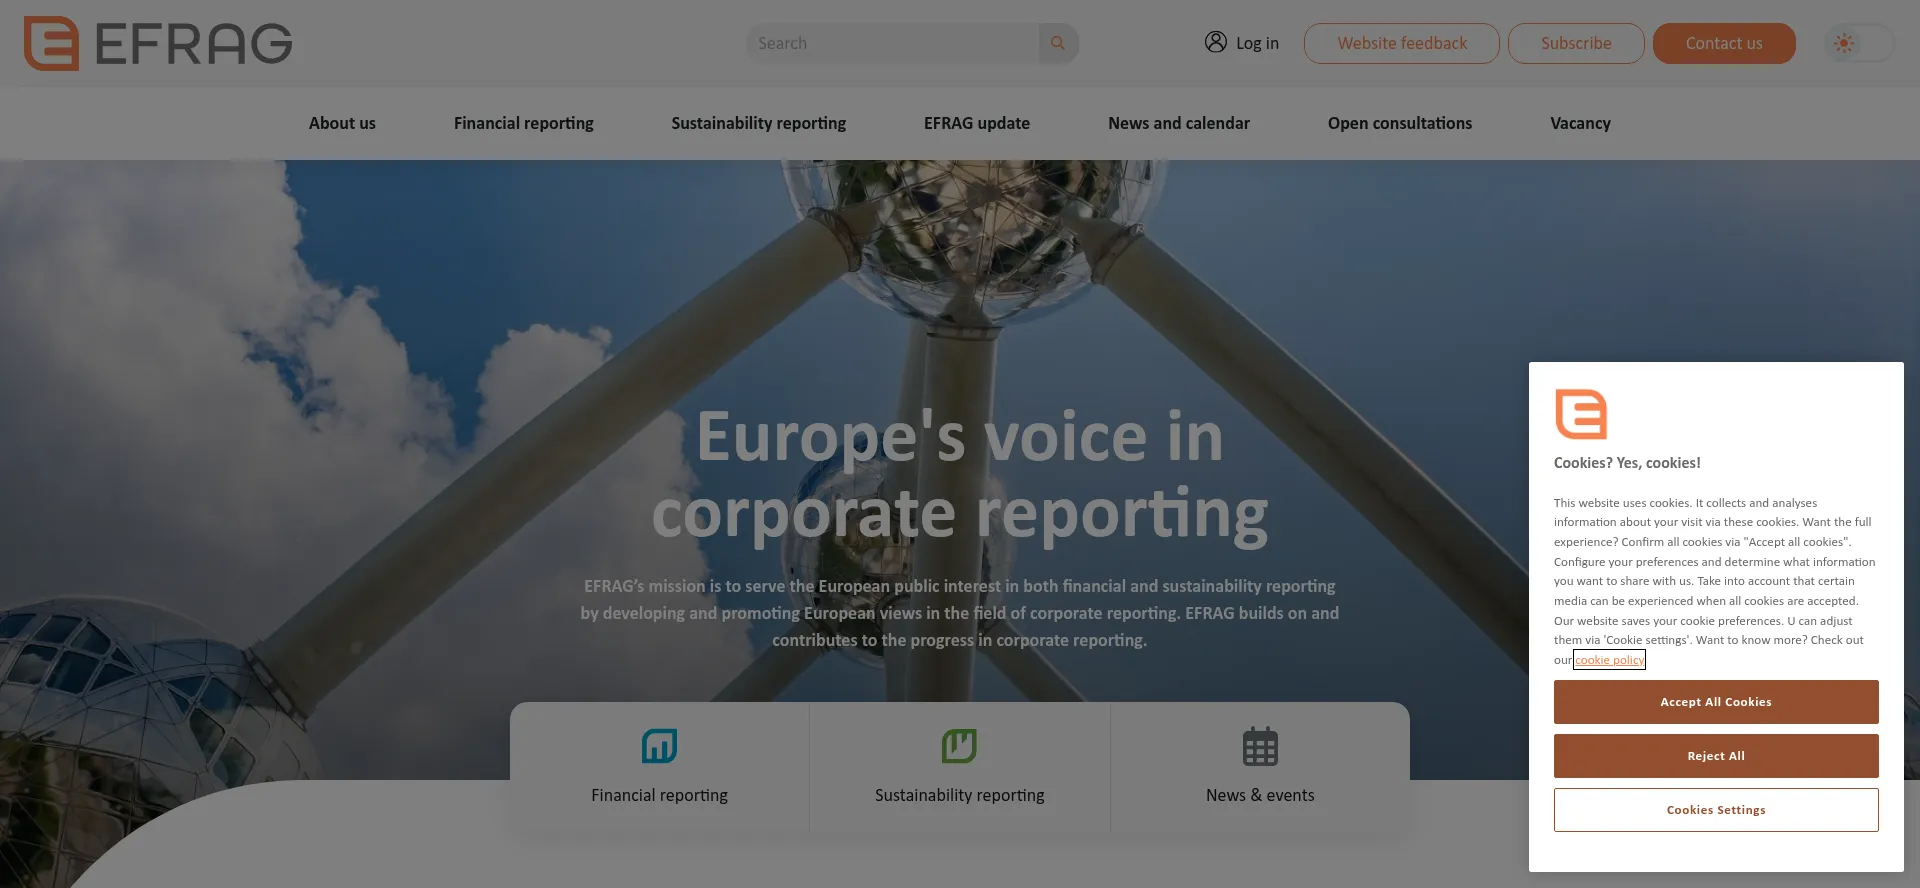Image resolution: width=1920 pixels, height=888 pixels.
Task: Click EFRAG logo in cookie dialog
Action: pyautogui.click(x=1581, y=414)
